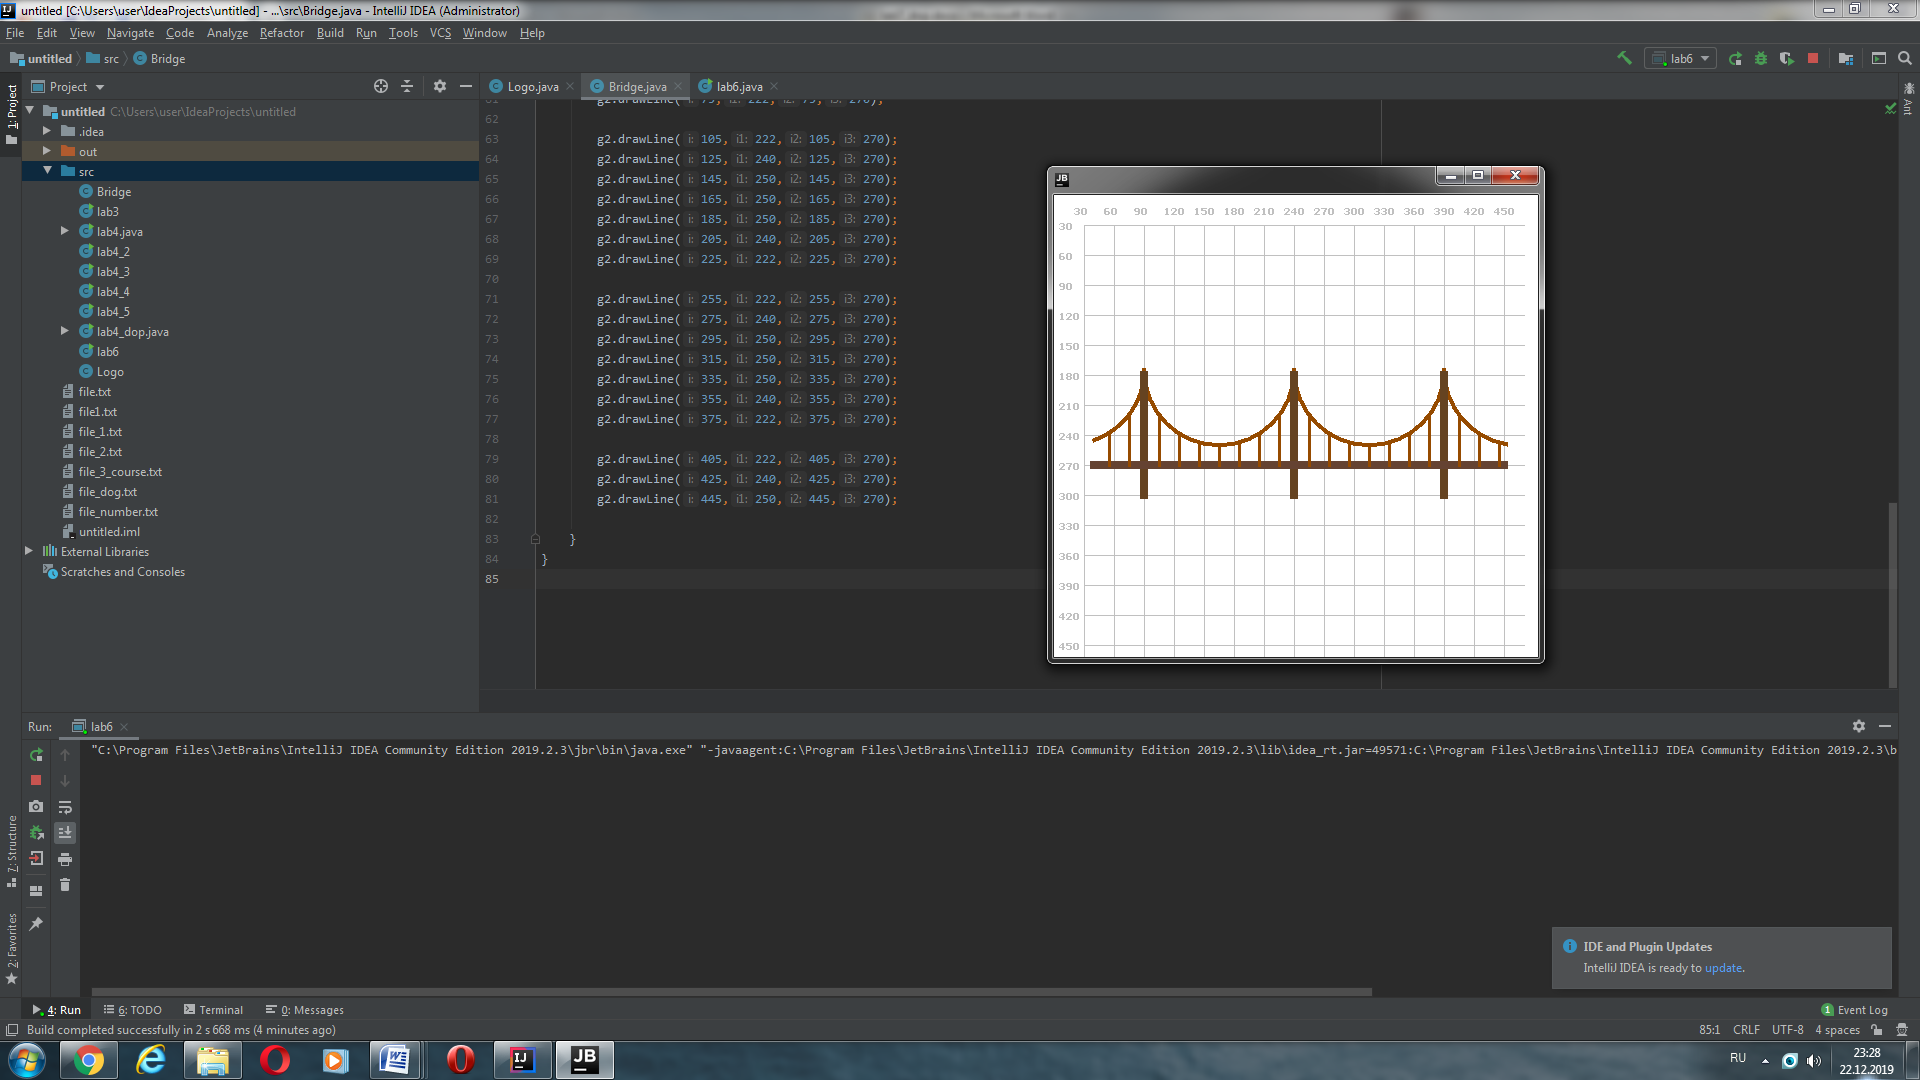
Task: Click the Exit icon in Run panel
Action: 36,859
